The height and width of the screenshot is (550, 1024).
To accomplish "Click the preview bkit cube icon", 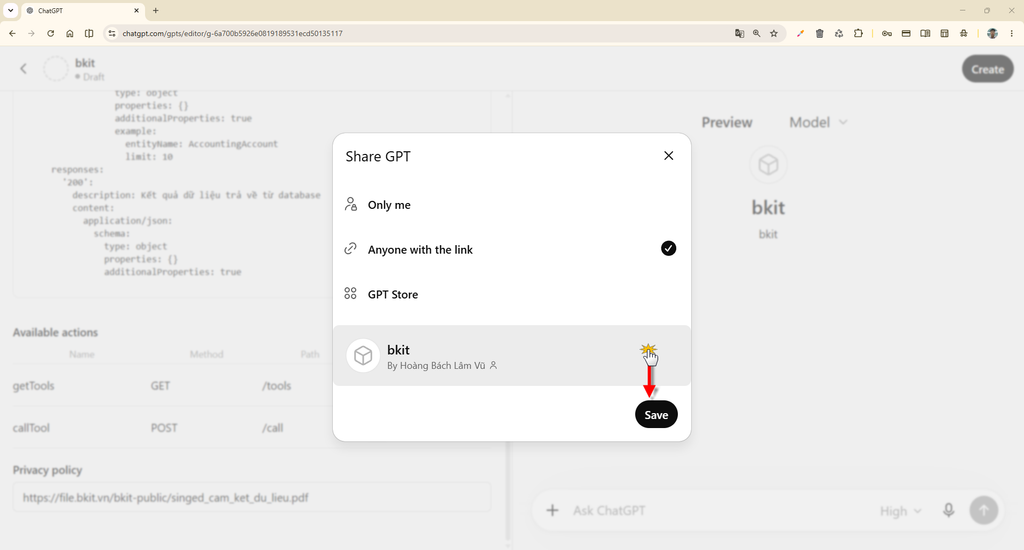I will pos(768,165).
